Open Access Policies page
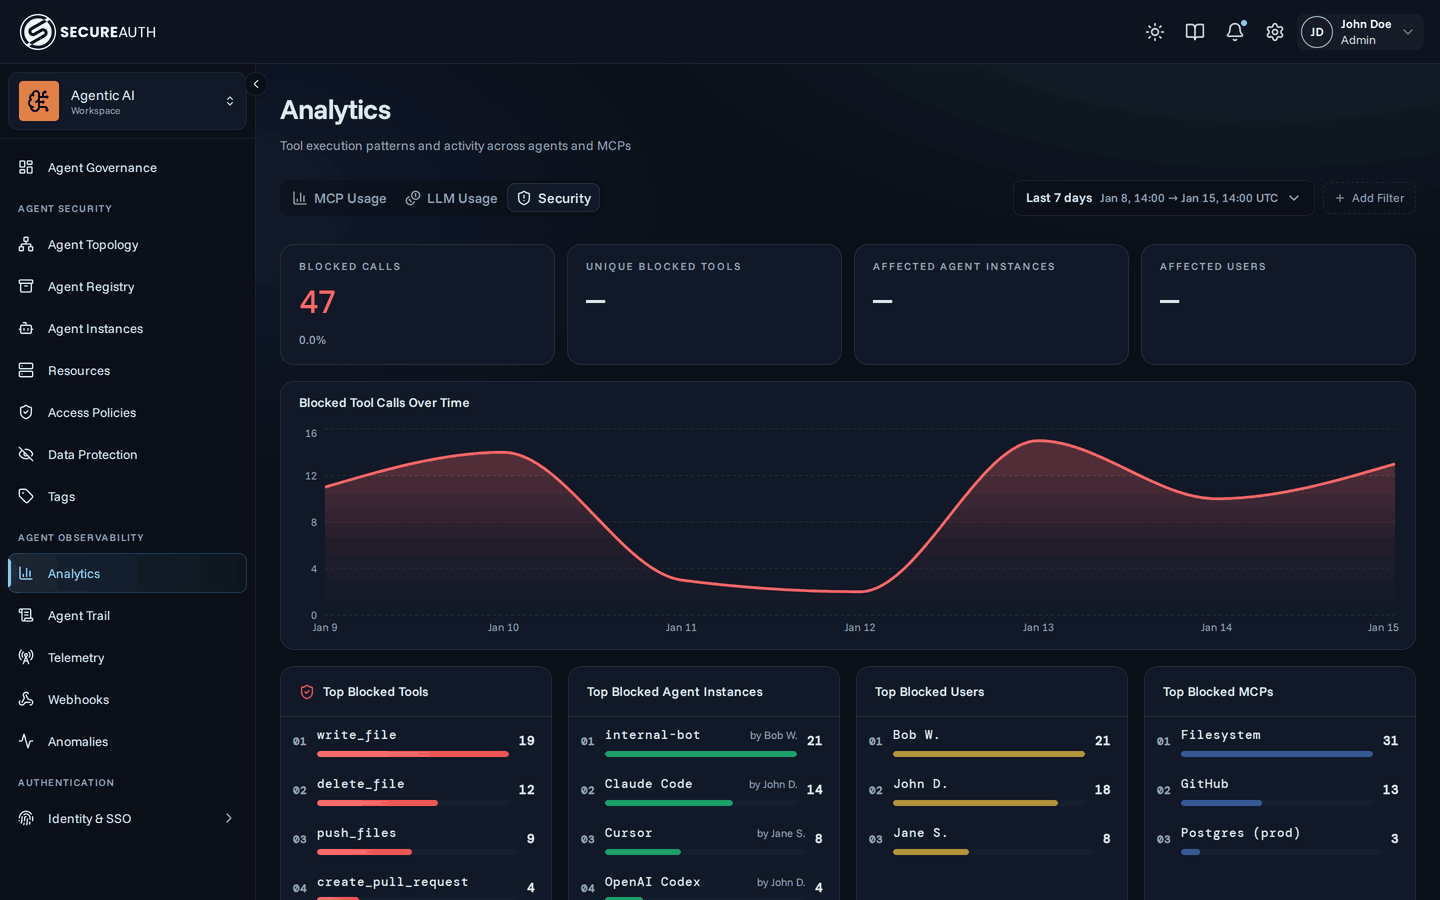1440x900 pixels. (127, 412)
